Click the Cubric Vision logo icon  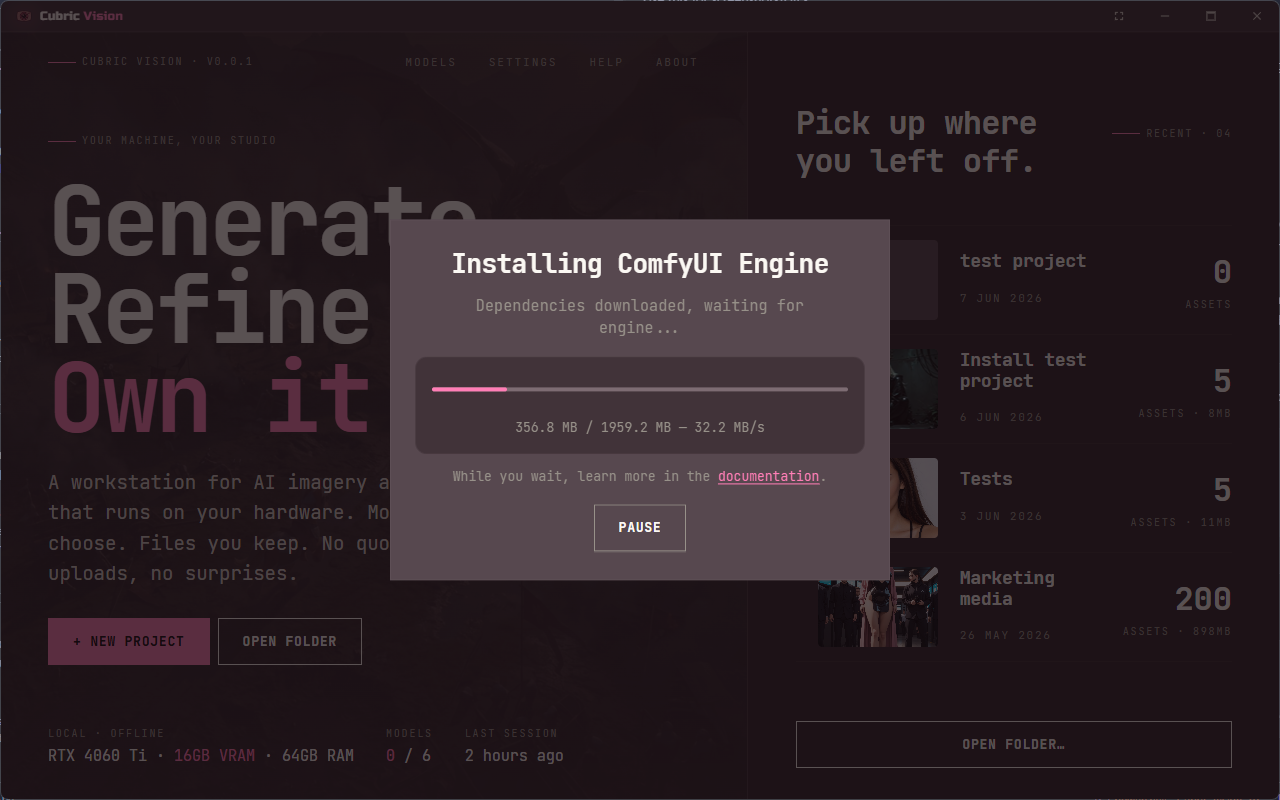25,16
